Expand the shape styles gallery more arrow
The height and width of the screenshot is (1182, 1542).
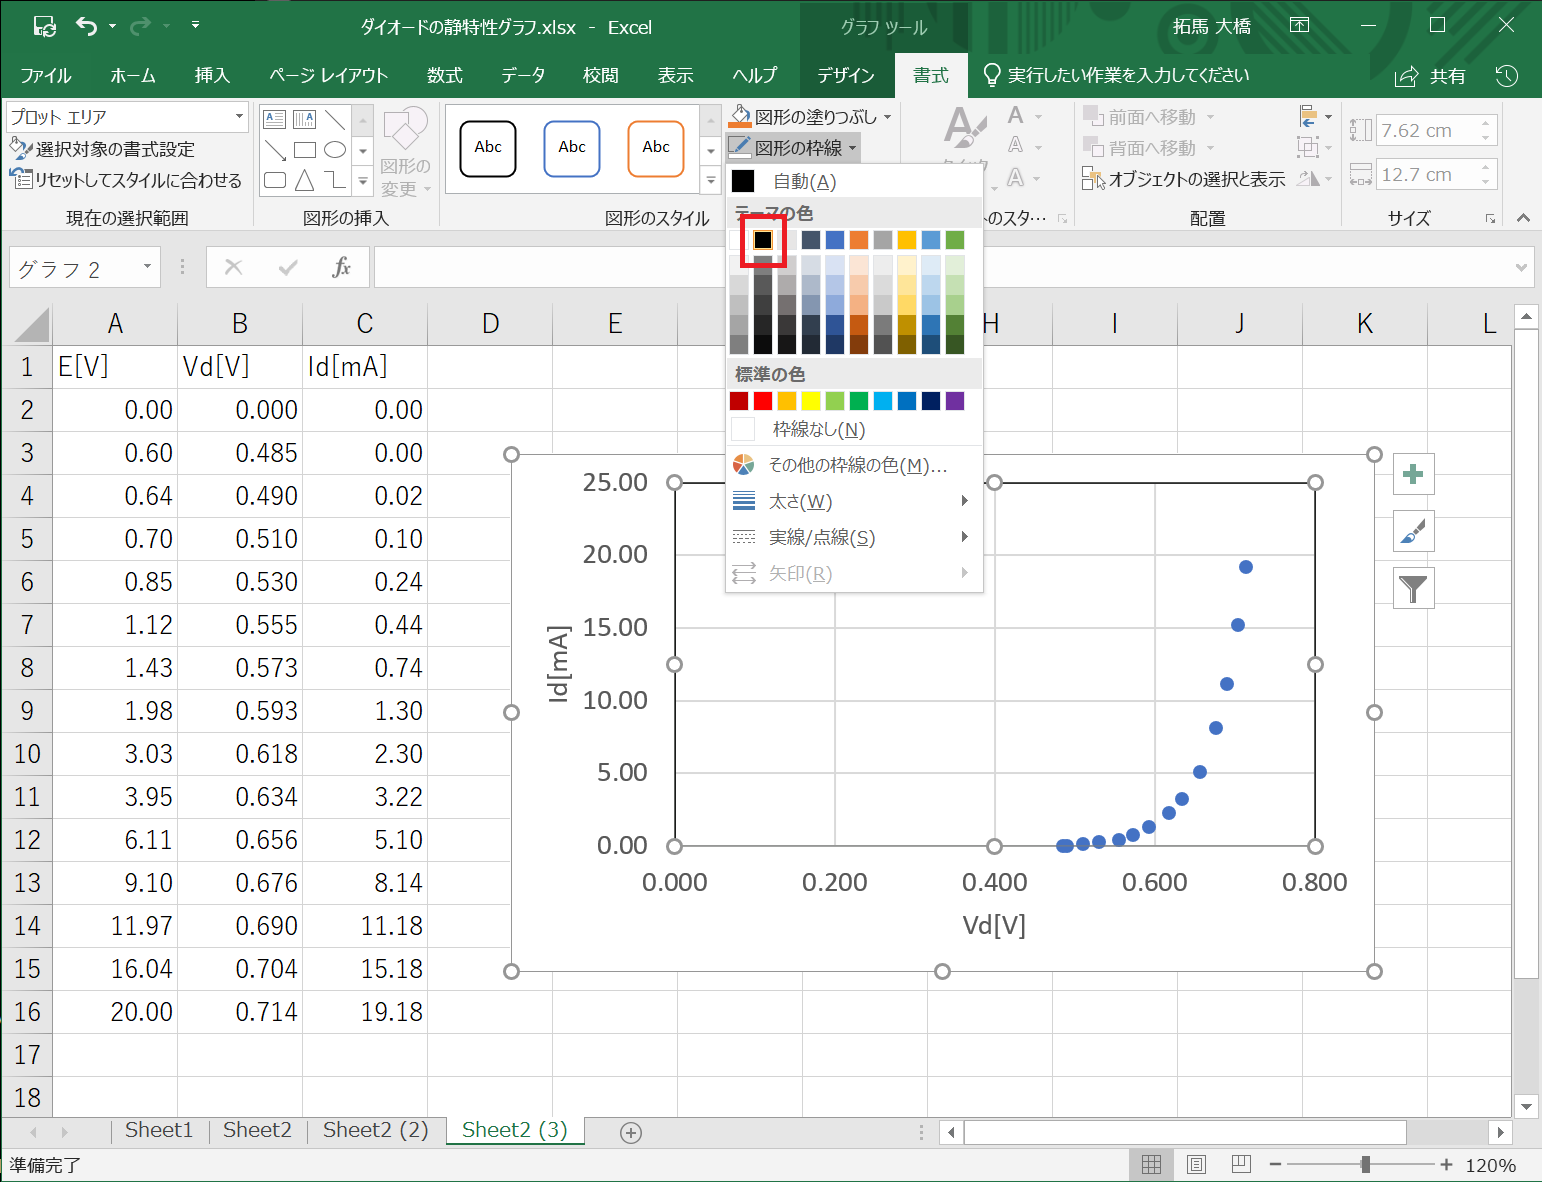pyautogui.click(x=711, y=181)
